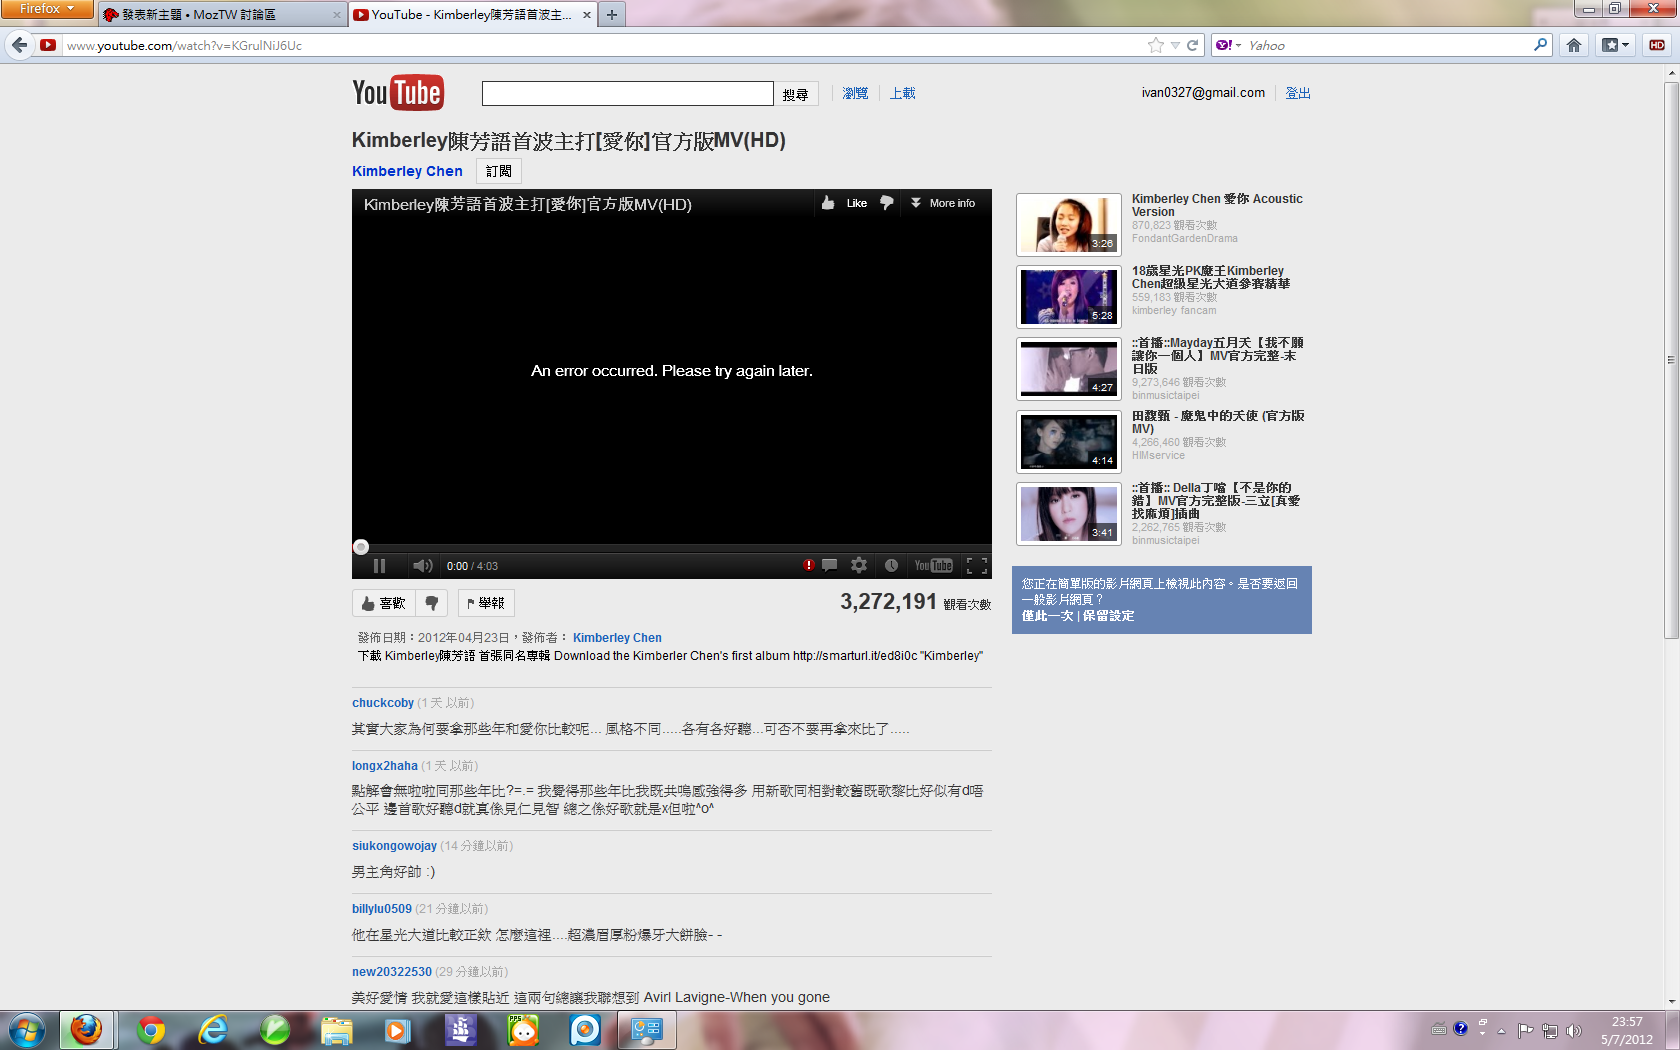Focus the YouTube search input field
Screen dimensions: 1680x1050
tap(627, 93)
